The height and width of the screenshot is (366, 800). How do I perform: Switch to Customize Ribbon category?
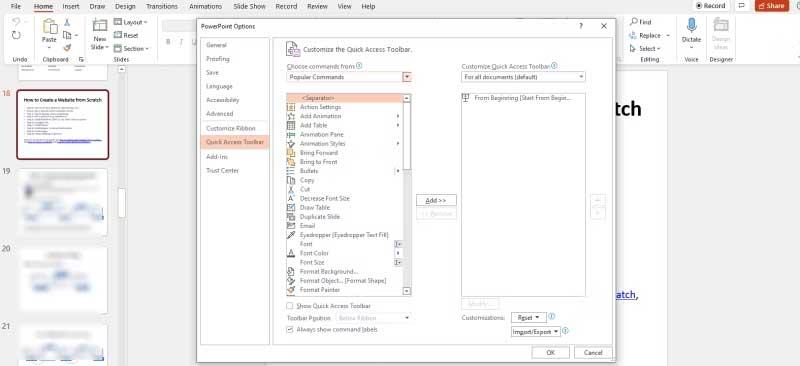point(231,128)
